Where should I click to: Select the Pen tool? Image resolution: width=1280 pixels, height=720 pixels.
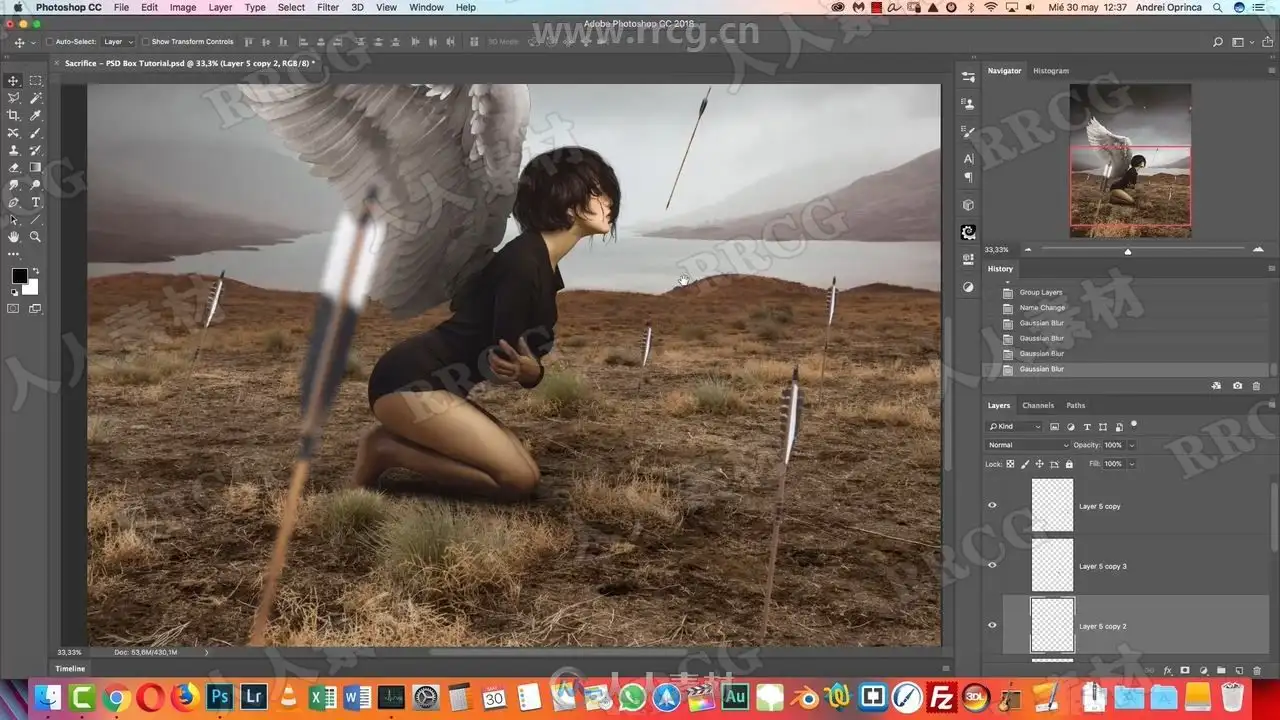[13, 202]
